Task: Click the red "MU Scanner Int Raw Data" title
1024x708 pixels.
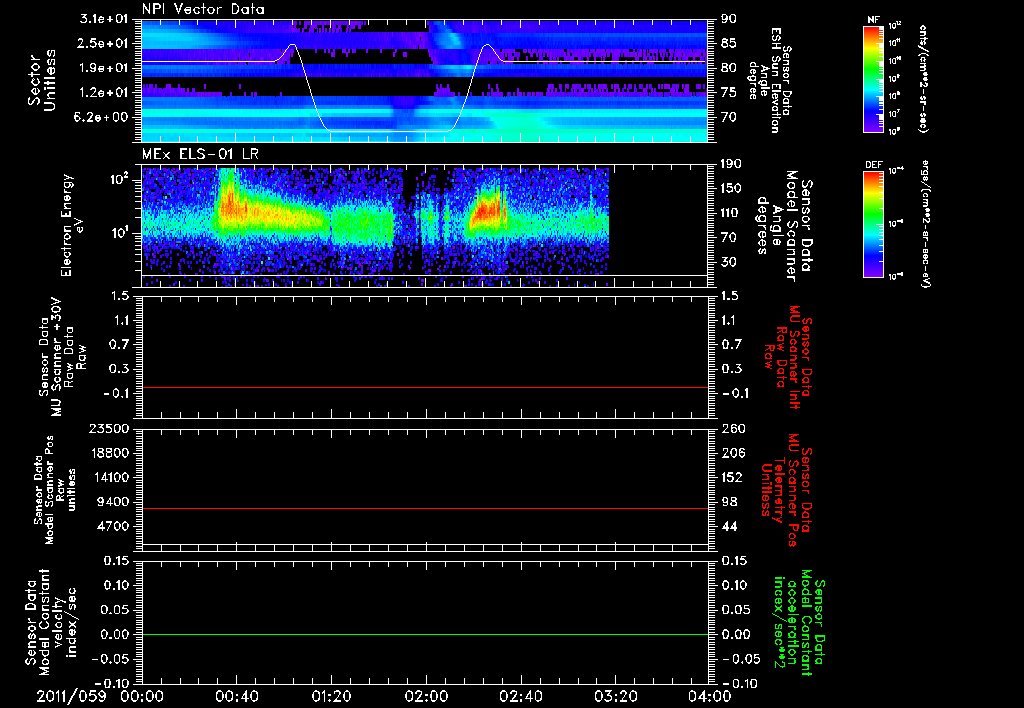Action: point(787,357)
